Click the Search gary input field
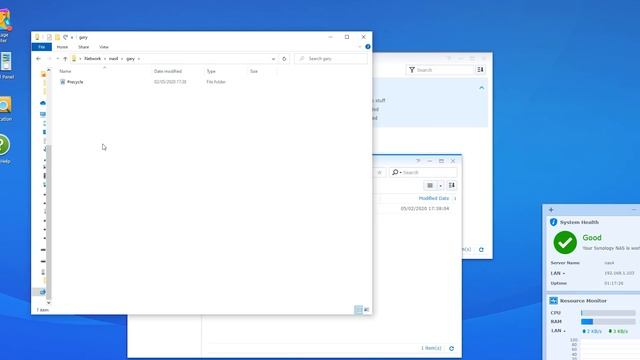Image resolution: width=640 pixels, height=360 pixels. coord(331,59)
